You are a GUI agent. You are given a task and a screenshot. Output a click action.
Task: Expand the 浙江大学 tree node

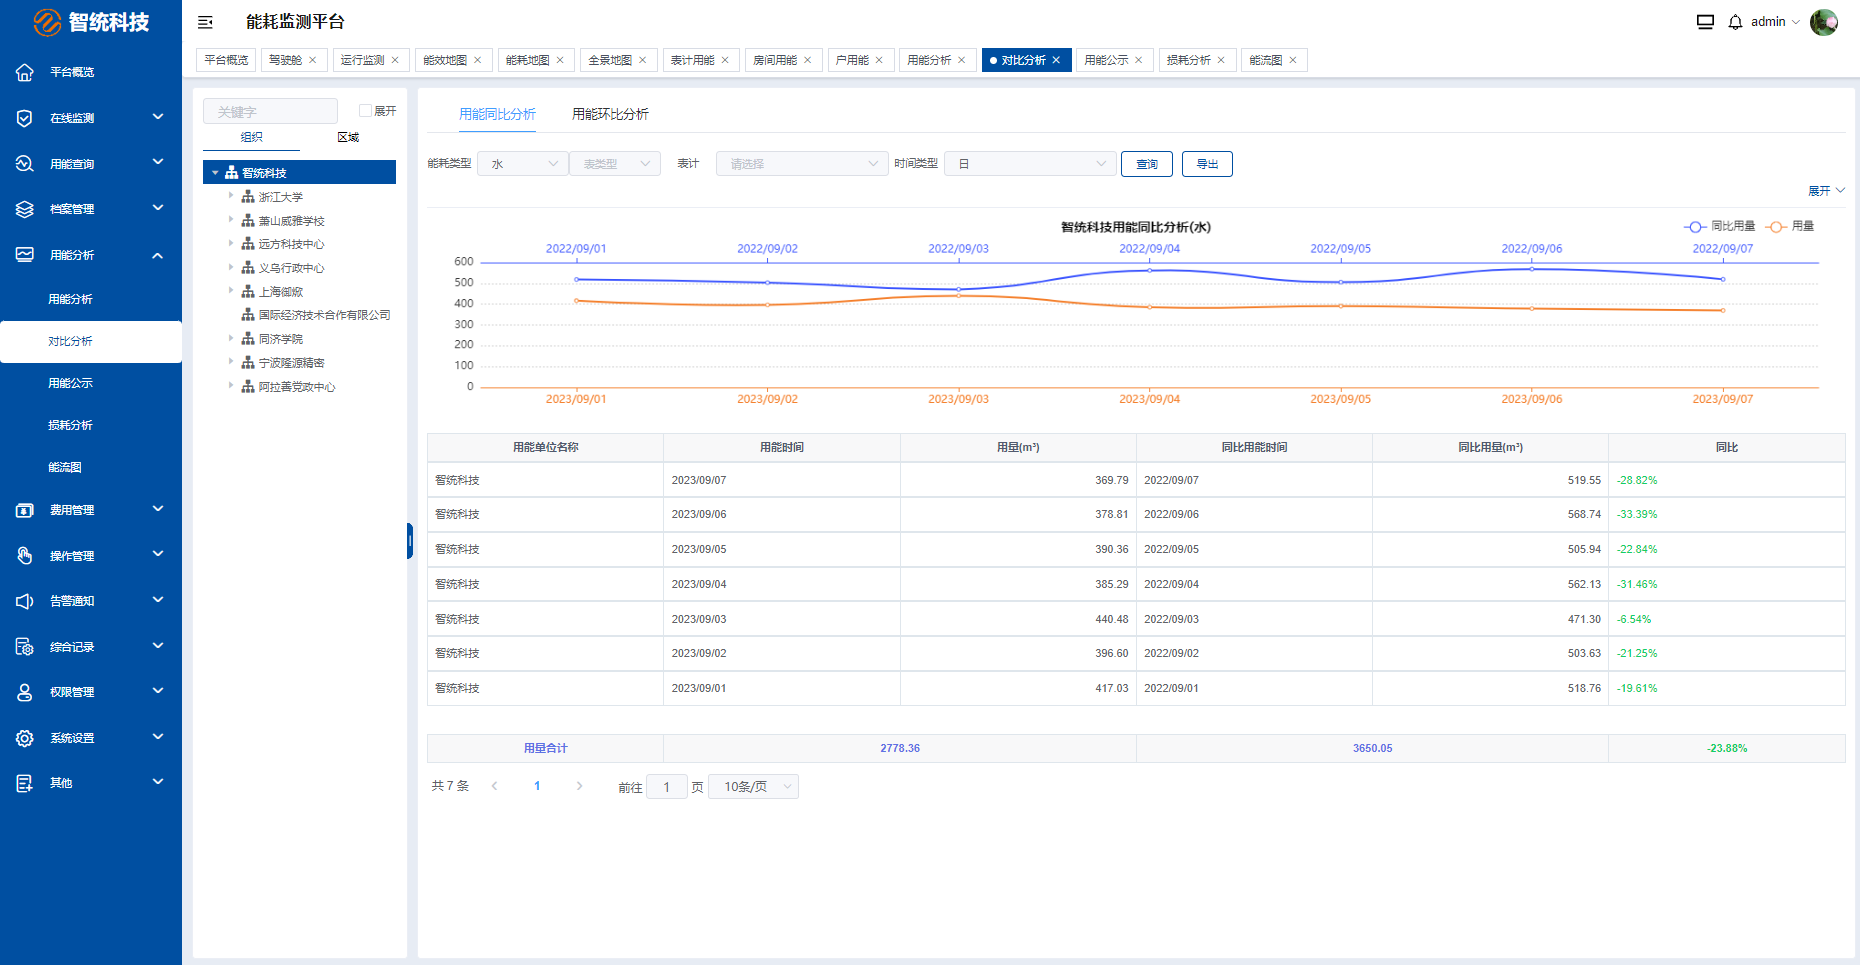click(231, 197)
